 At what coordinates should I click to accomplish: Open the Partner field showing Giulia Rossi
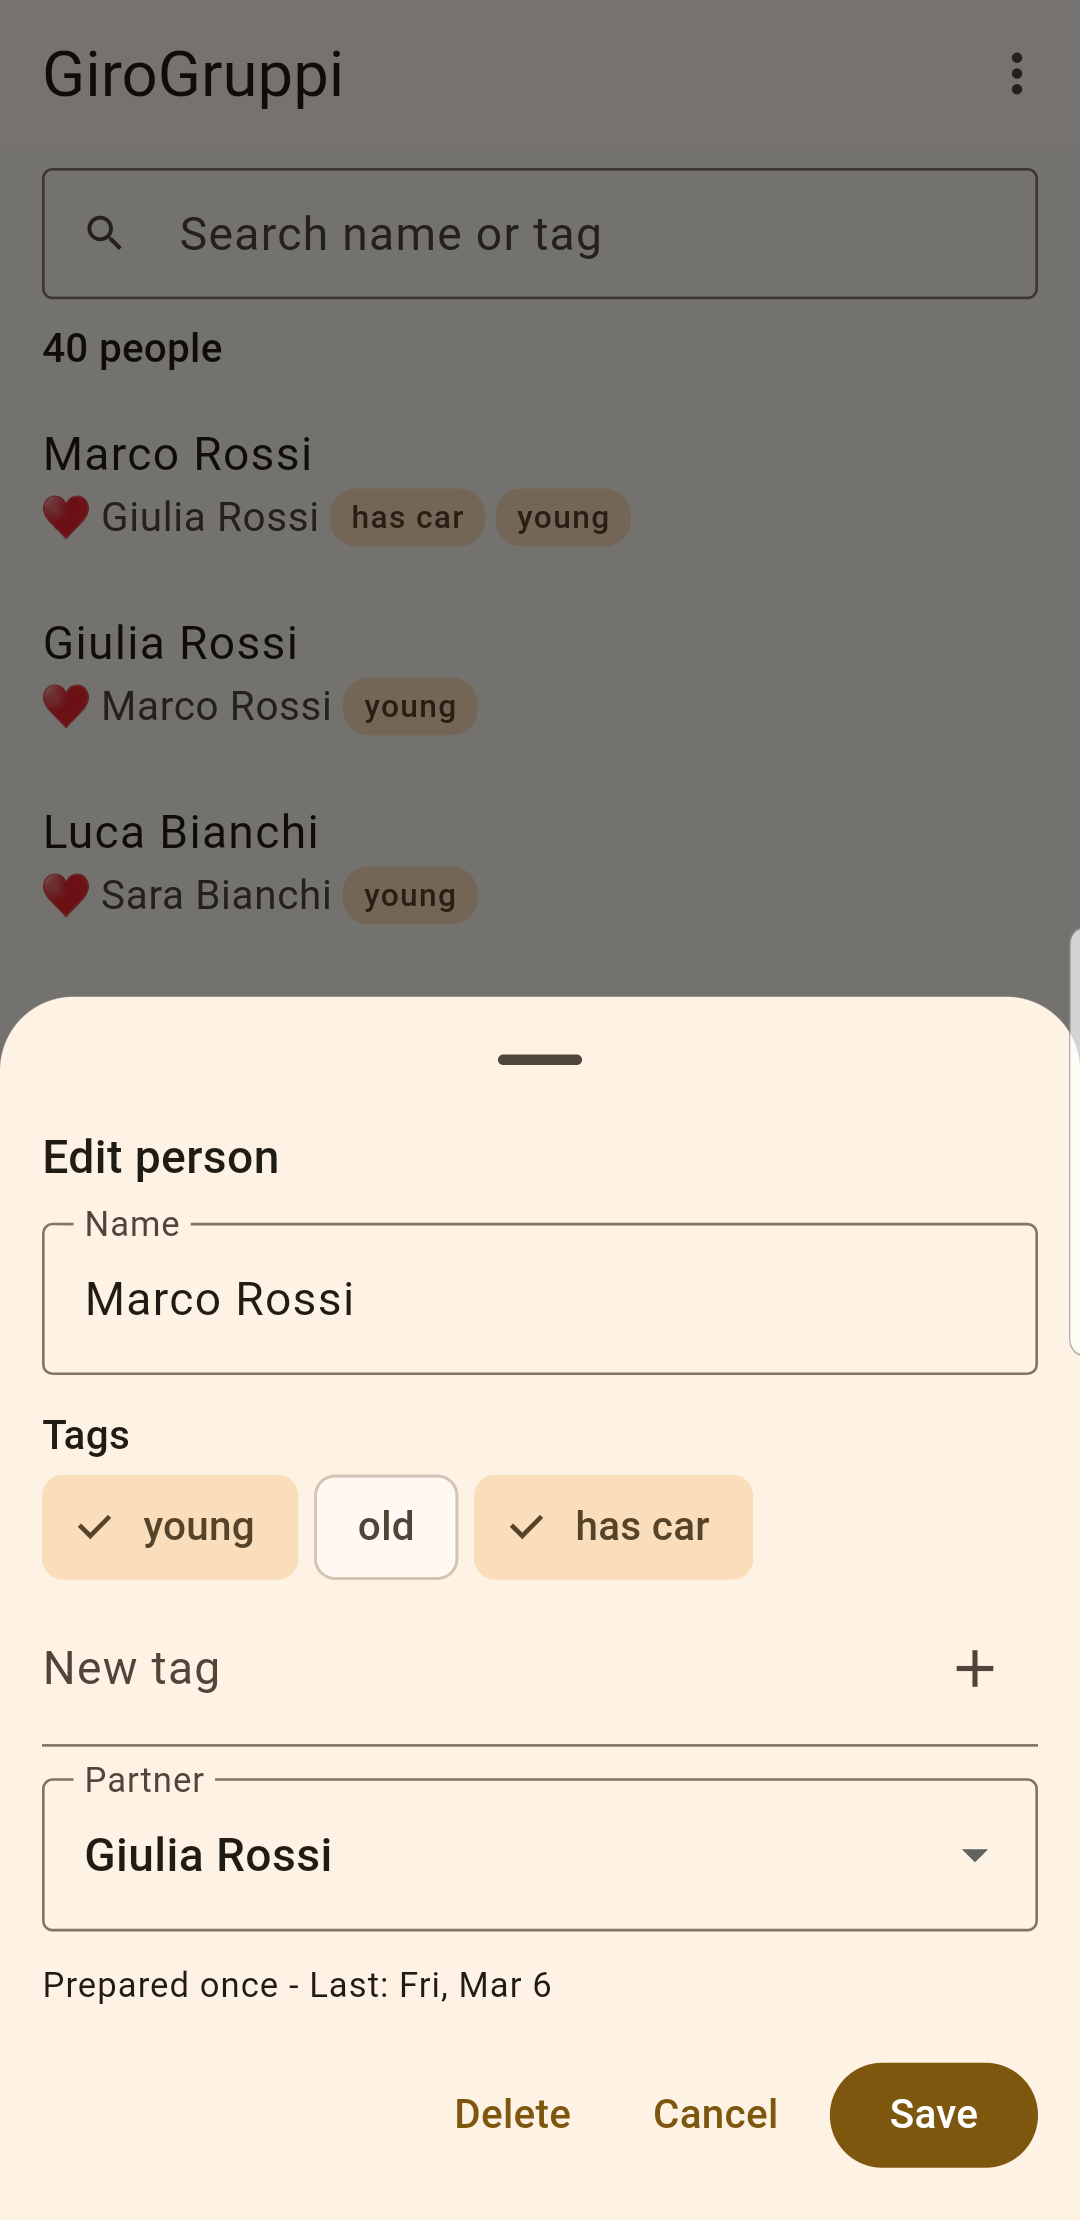point(540,1855)
